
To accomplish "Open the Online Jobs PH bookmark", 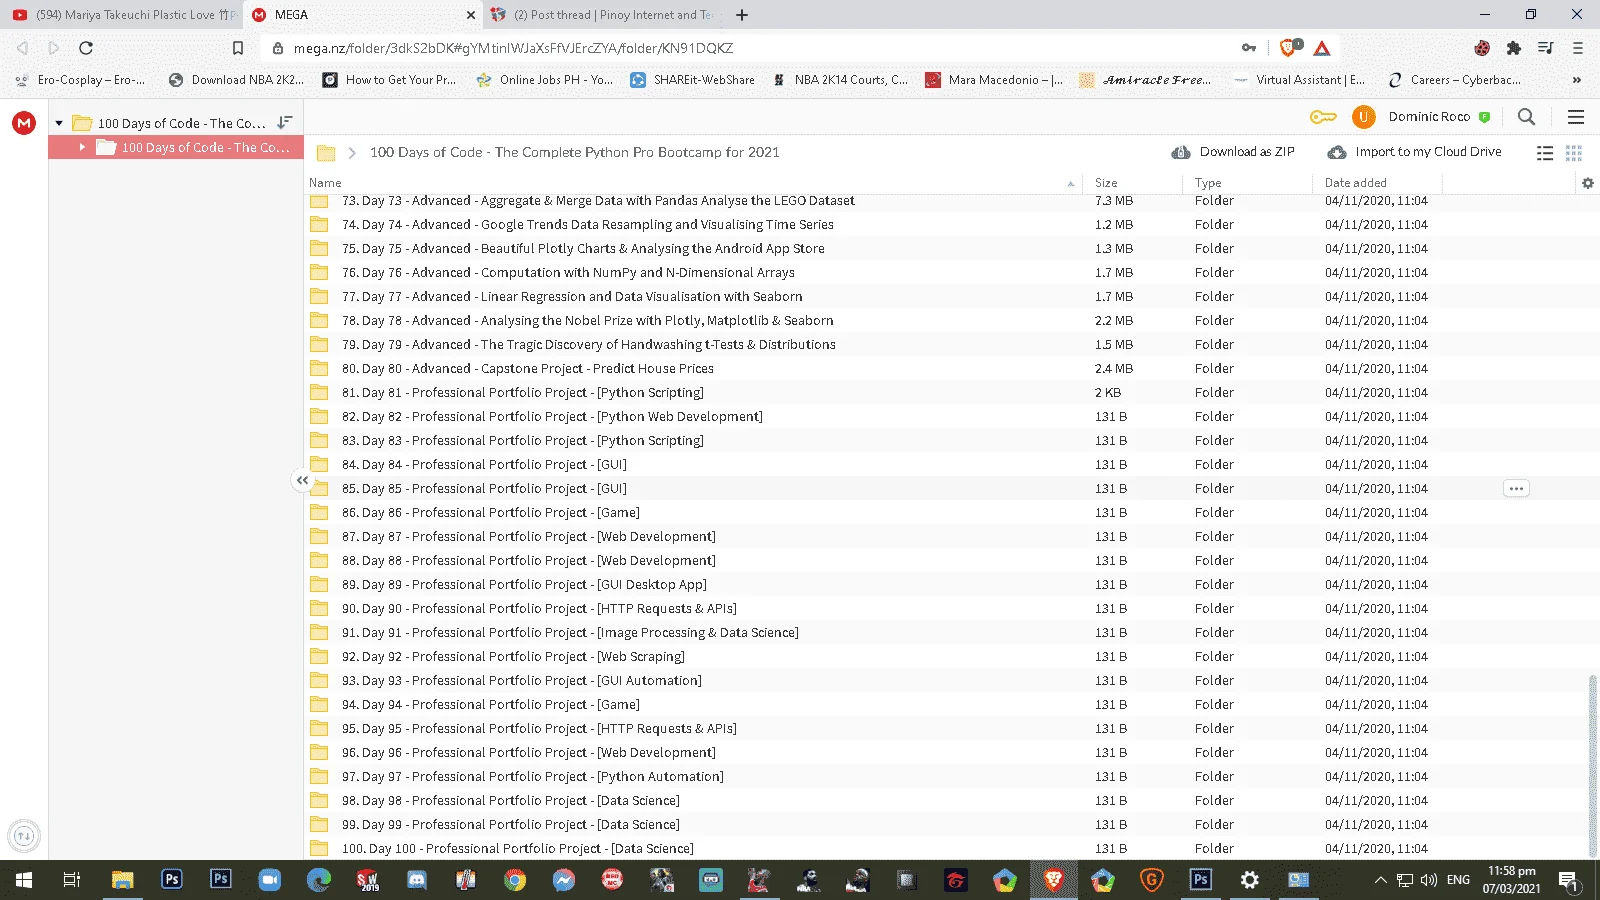I will [x=545, y=80].
